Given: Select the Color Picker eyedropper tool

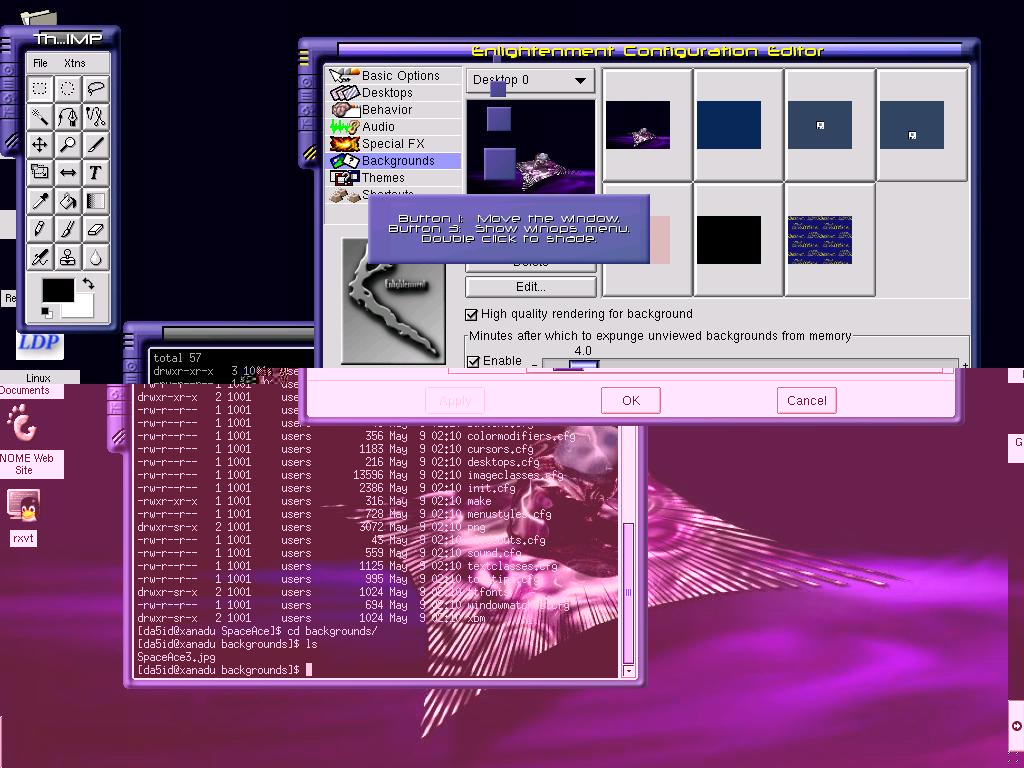Looking at the screenshot, I should point(39,201).
